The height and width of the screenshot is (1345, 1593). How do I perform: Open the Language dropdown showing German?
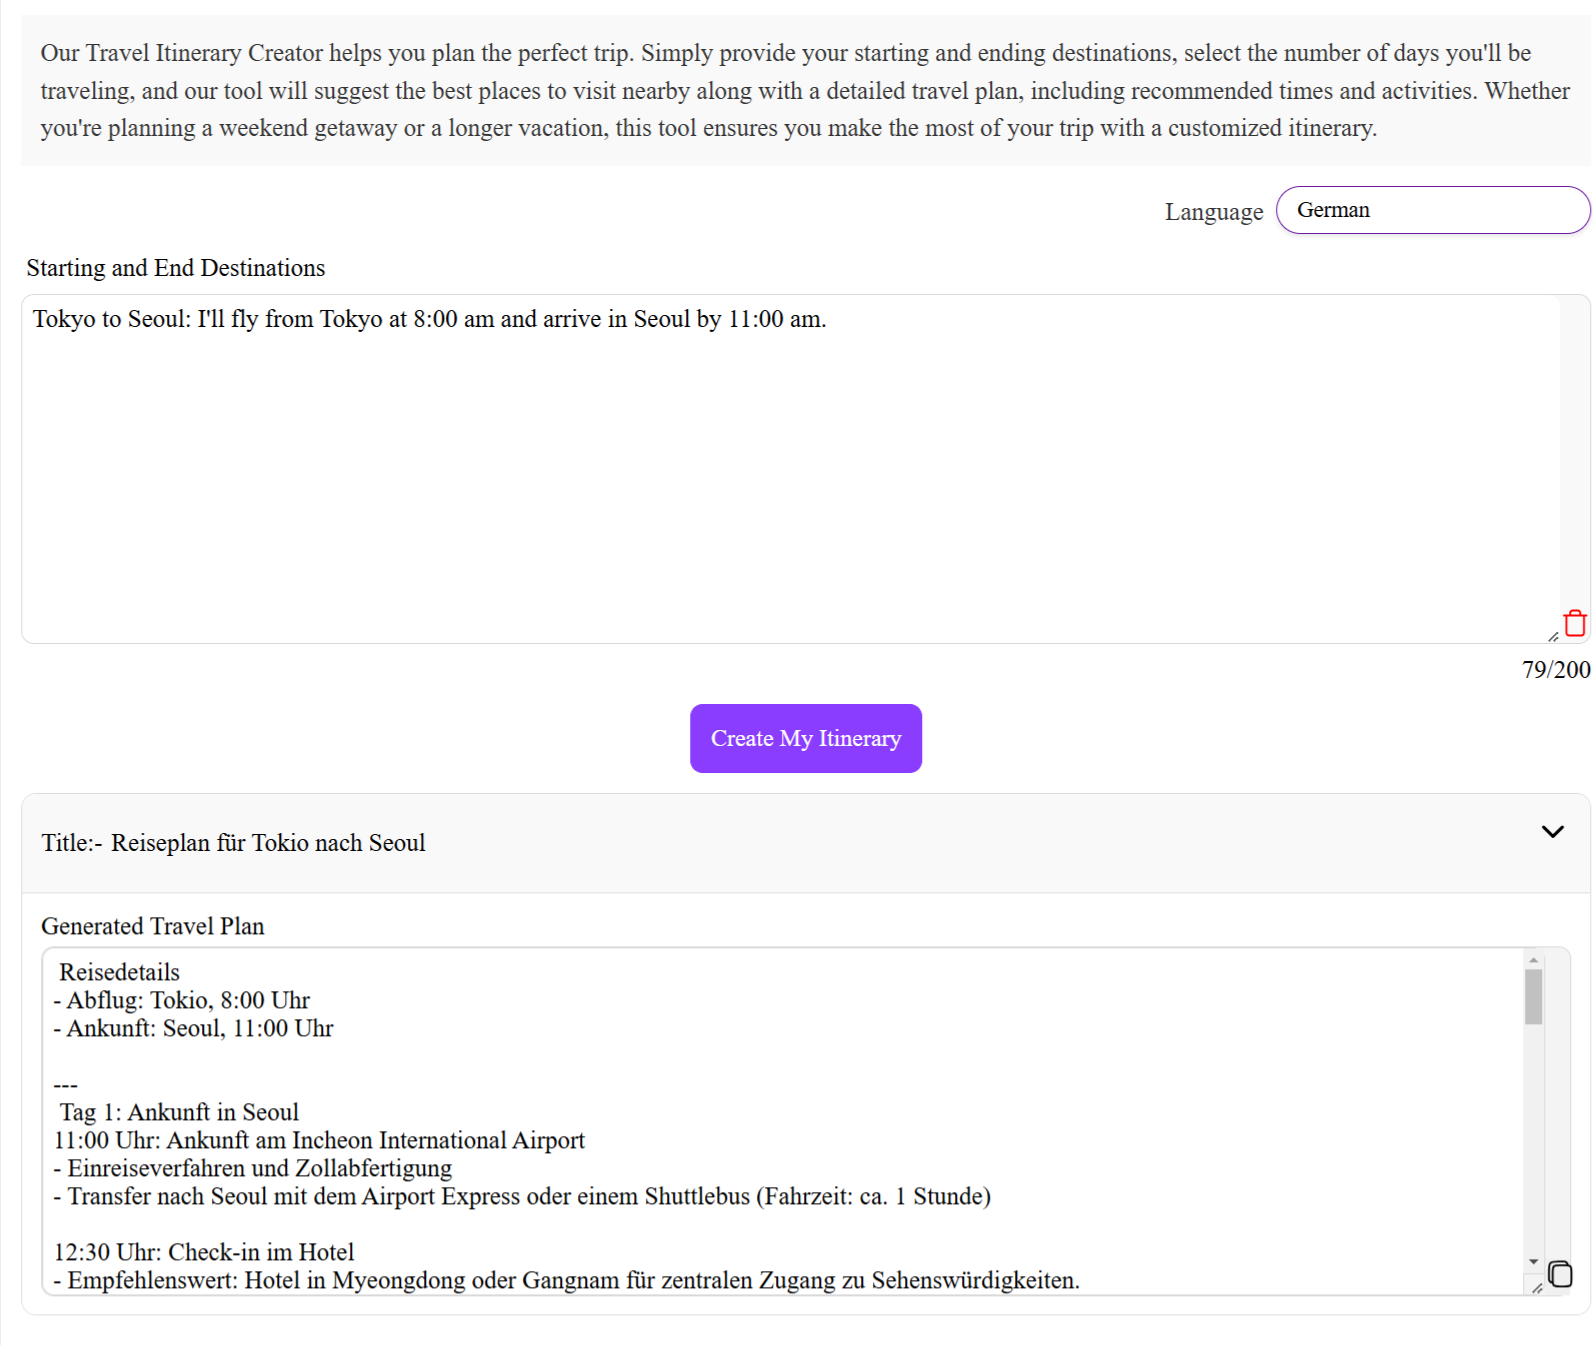click(x=1432, y=210)
